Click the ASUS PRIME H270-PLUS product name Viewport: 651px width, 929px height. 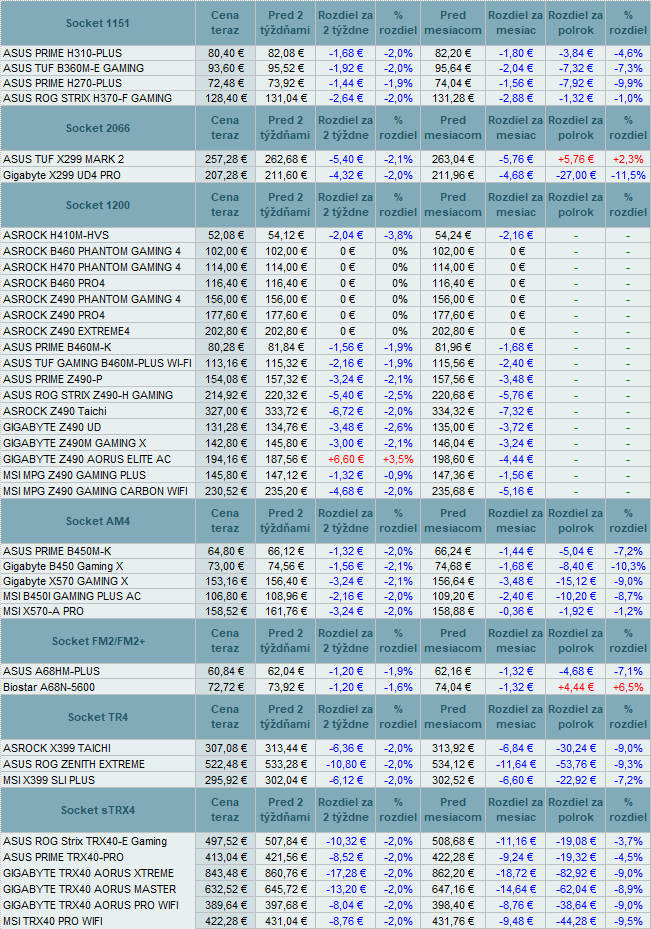[62, 84]
